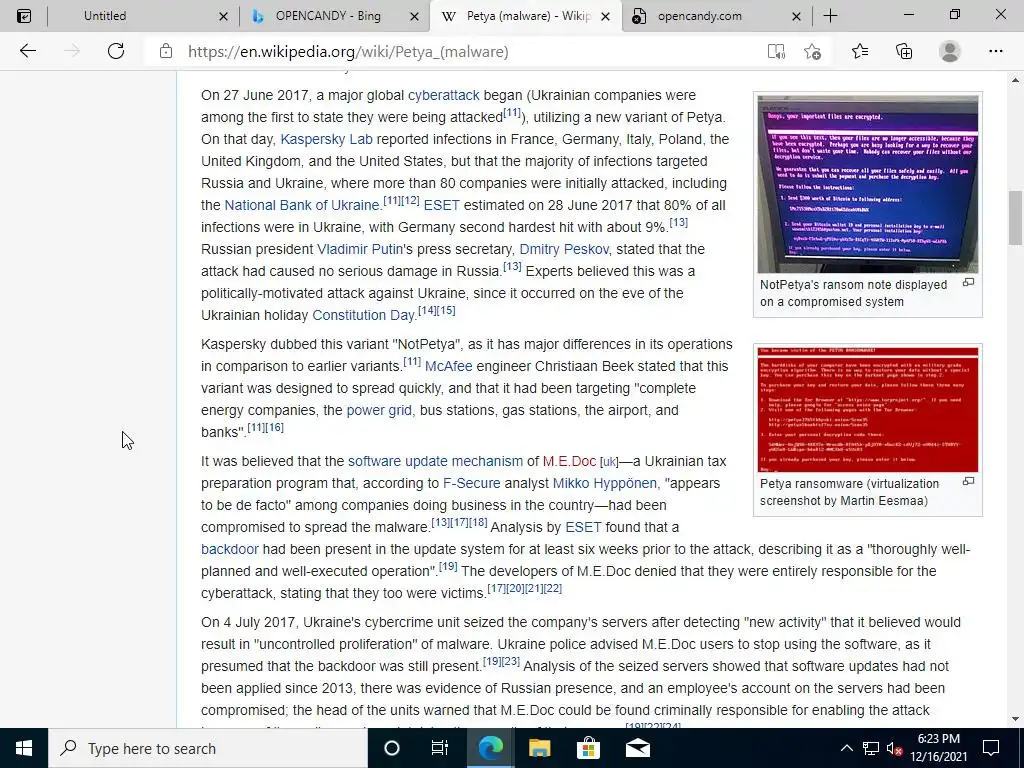This screenshot has height=768, width=1024.
Task: Open a new tab with plus button
Action: [830, 16]
